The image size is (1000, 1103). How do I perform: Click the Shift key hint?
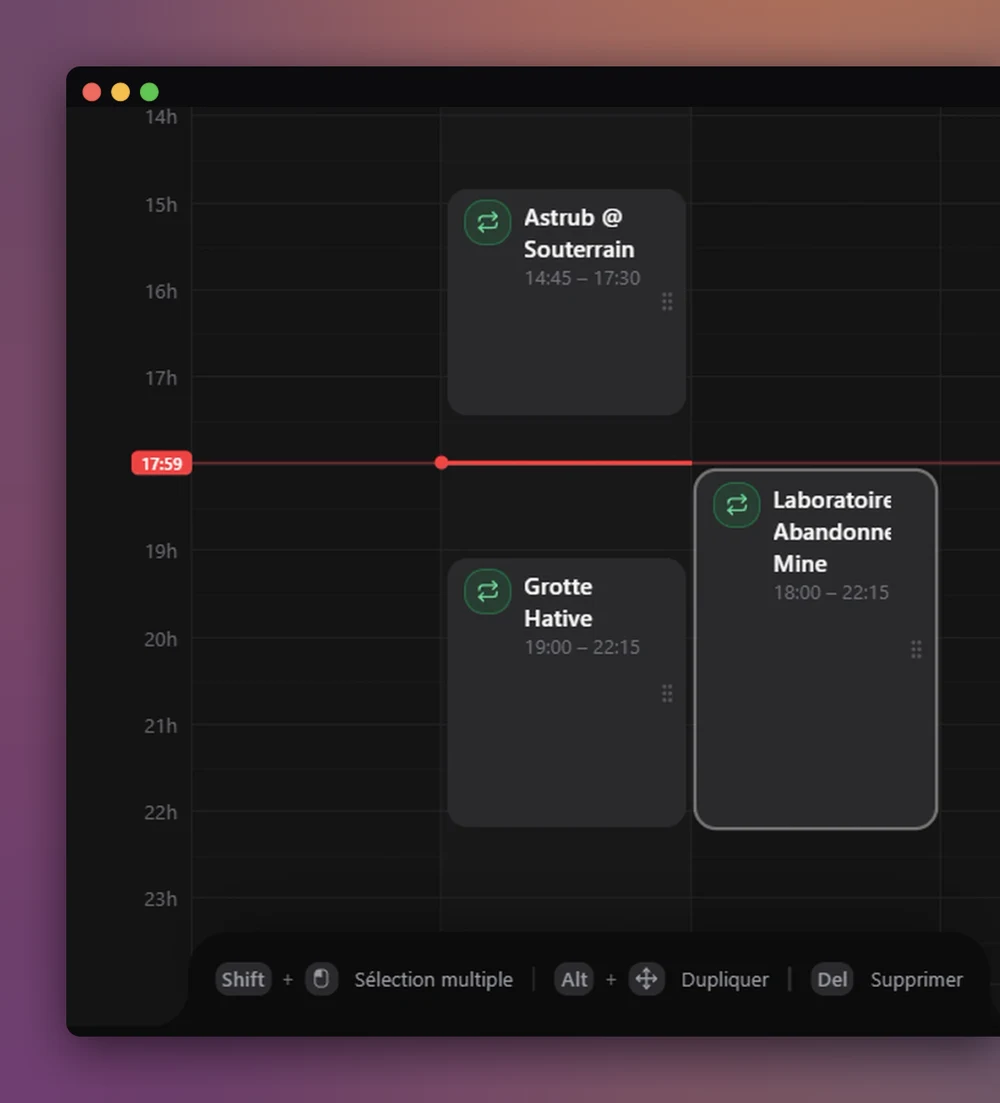click(x=243, y=979)
